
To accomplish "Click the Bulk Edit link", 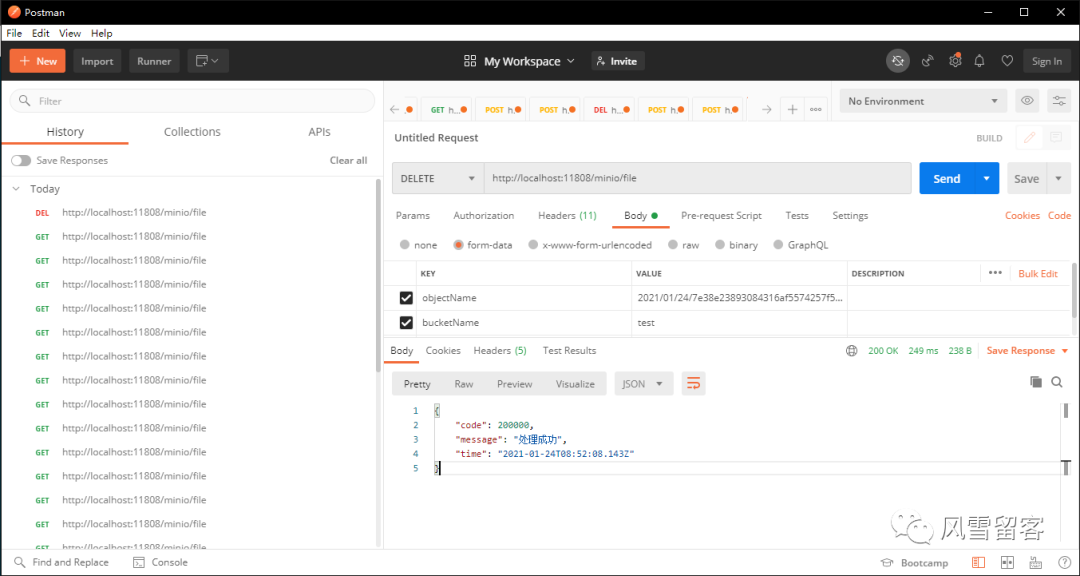I will 1037,274.
